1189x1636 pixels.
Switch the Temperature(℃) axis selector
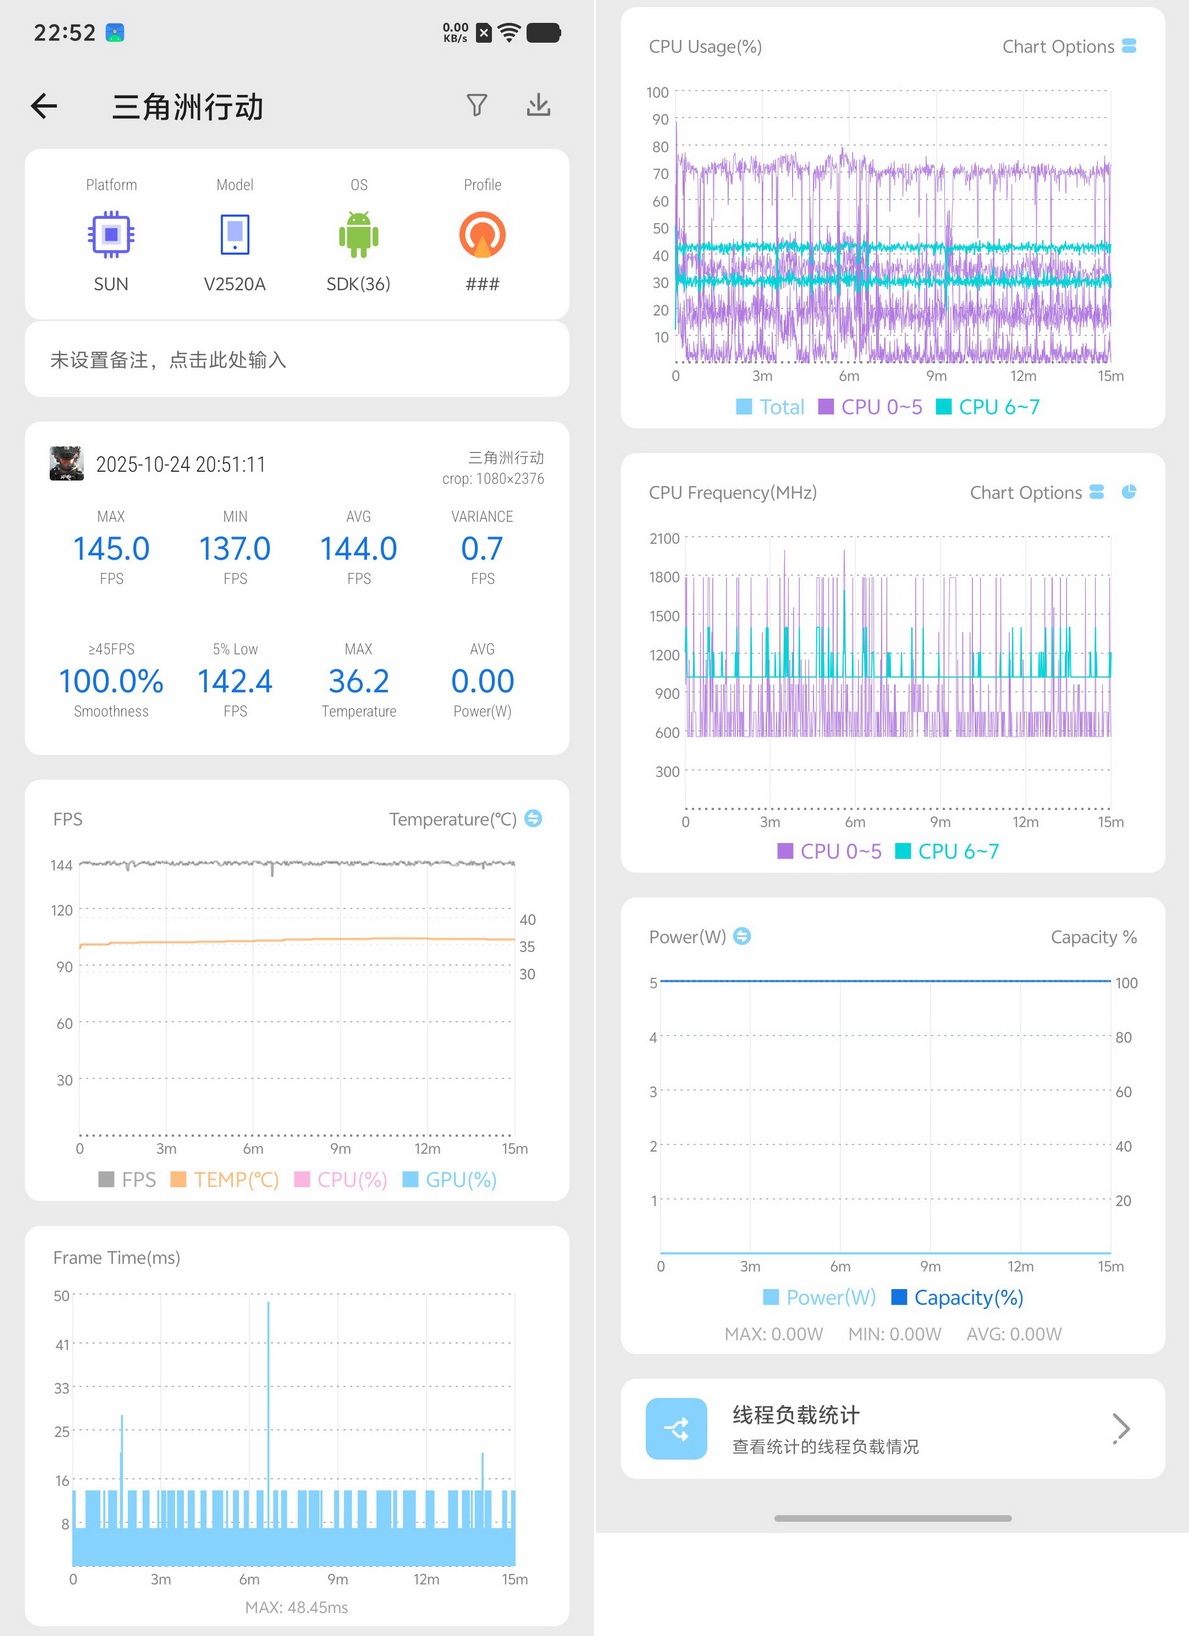[x=534, y=818]
